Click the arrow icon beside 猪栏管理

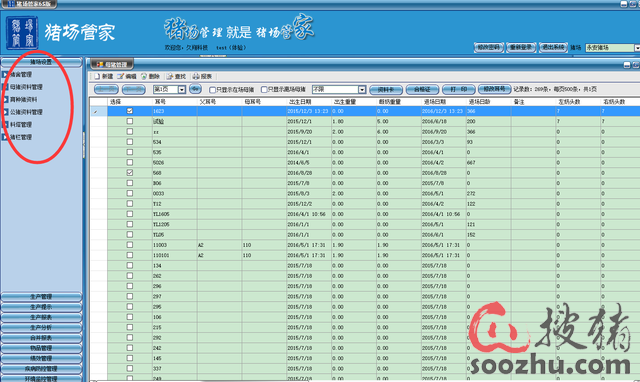(x=5, y=137)
